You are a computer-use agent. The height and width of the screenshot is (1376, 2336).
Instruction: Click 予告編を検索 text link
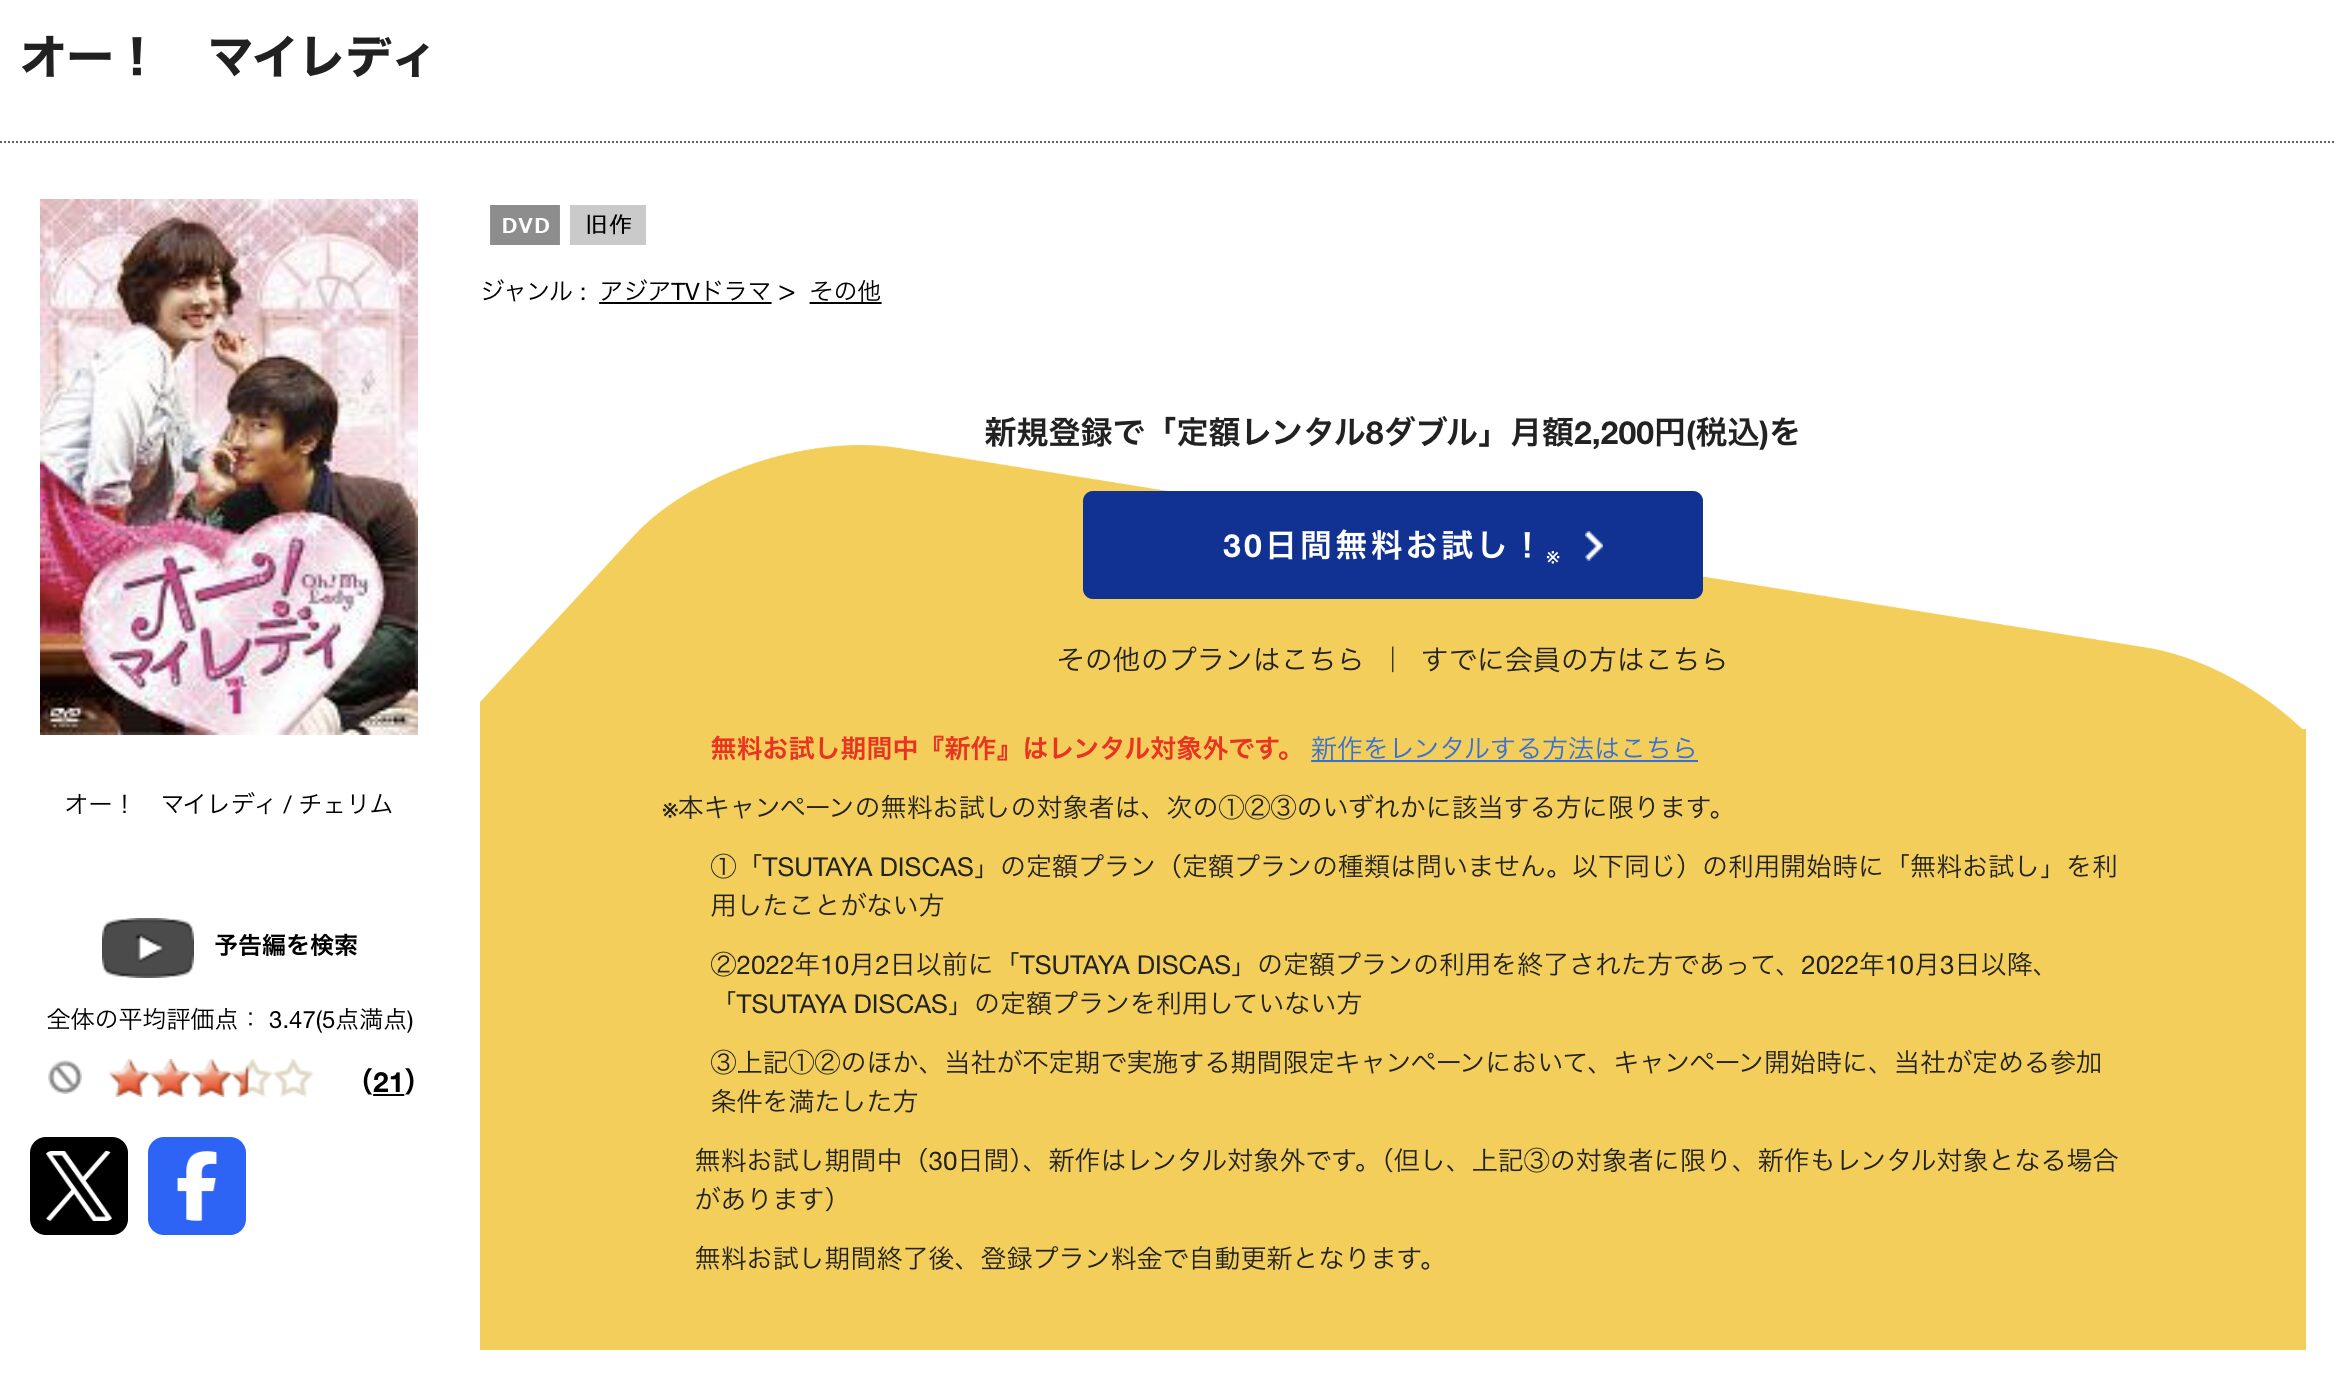tap(286, 946)
